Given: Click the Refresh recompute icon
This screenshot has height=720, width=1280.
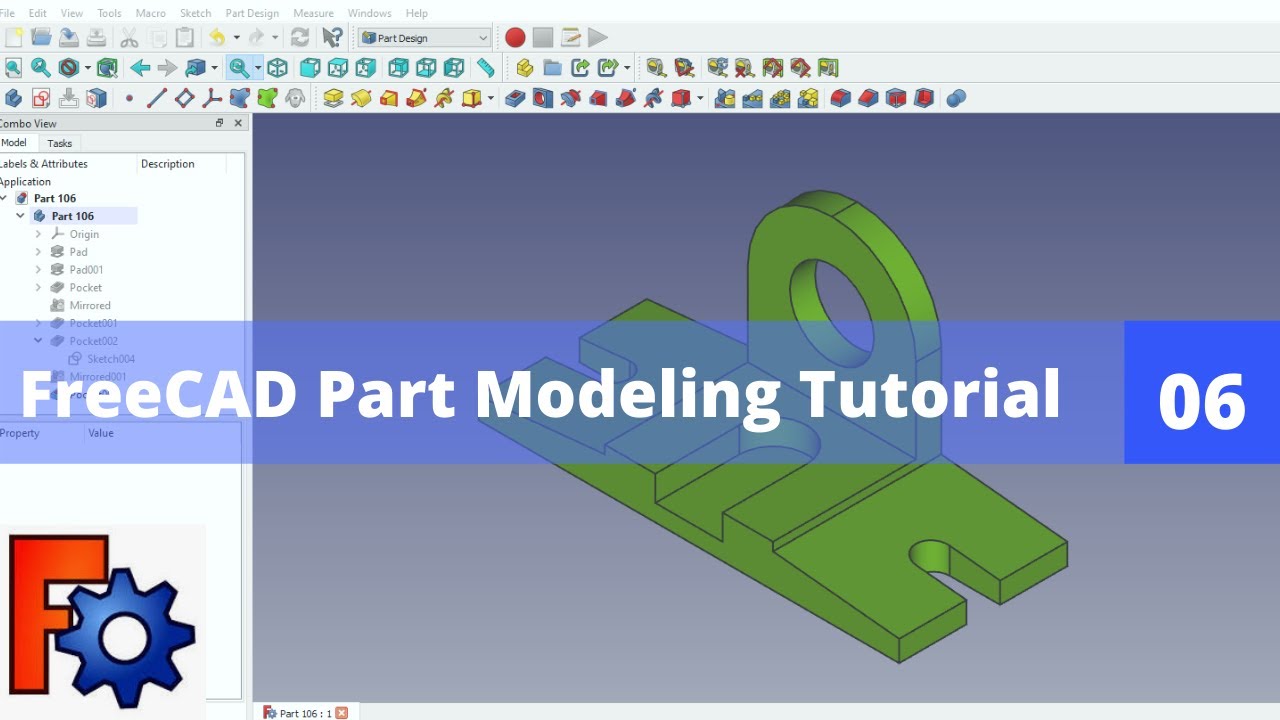Looking at the screenshot, I should coord(299,38).
